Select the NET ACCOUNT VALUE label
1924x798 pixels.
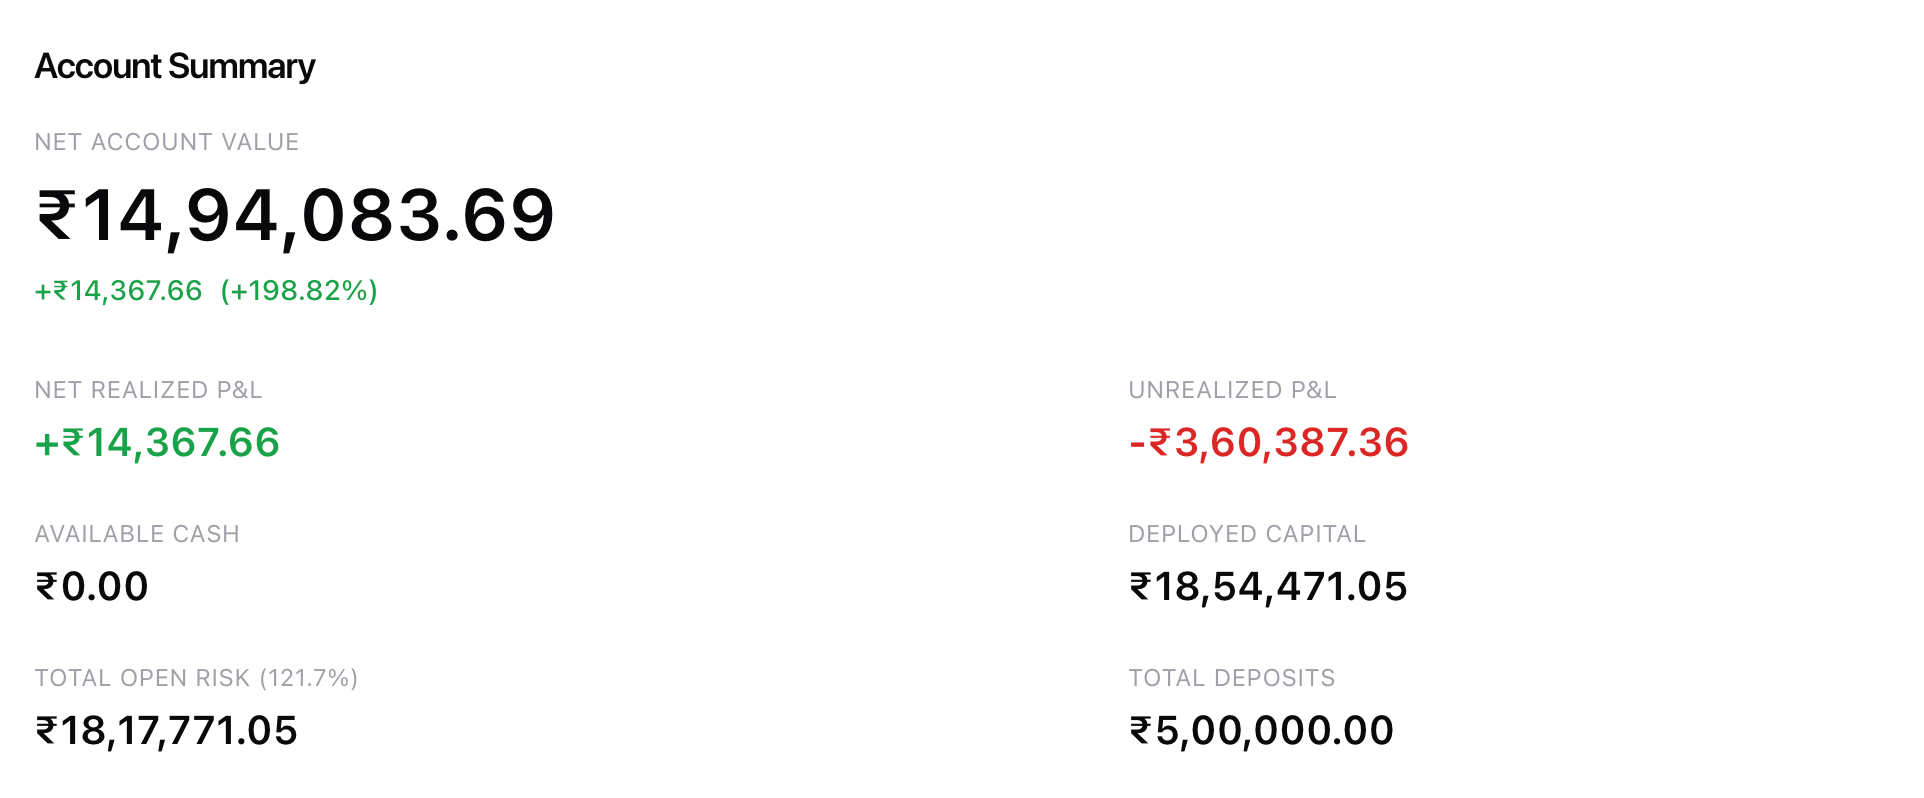coord(167,142)
